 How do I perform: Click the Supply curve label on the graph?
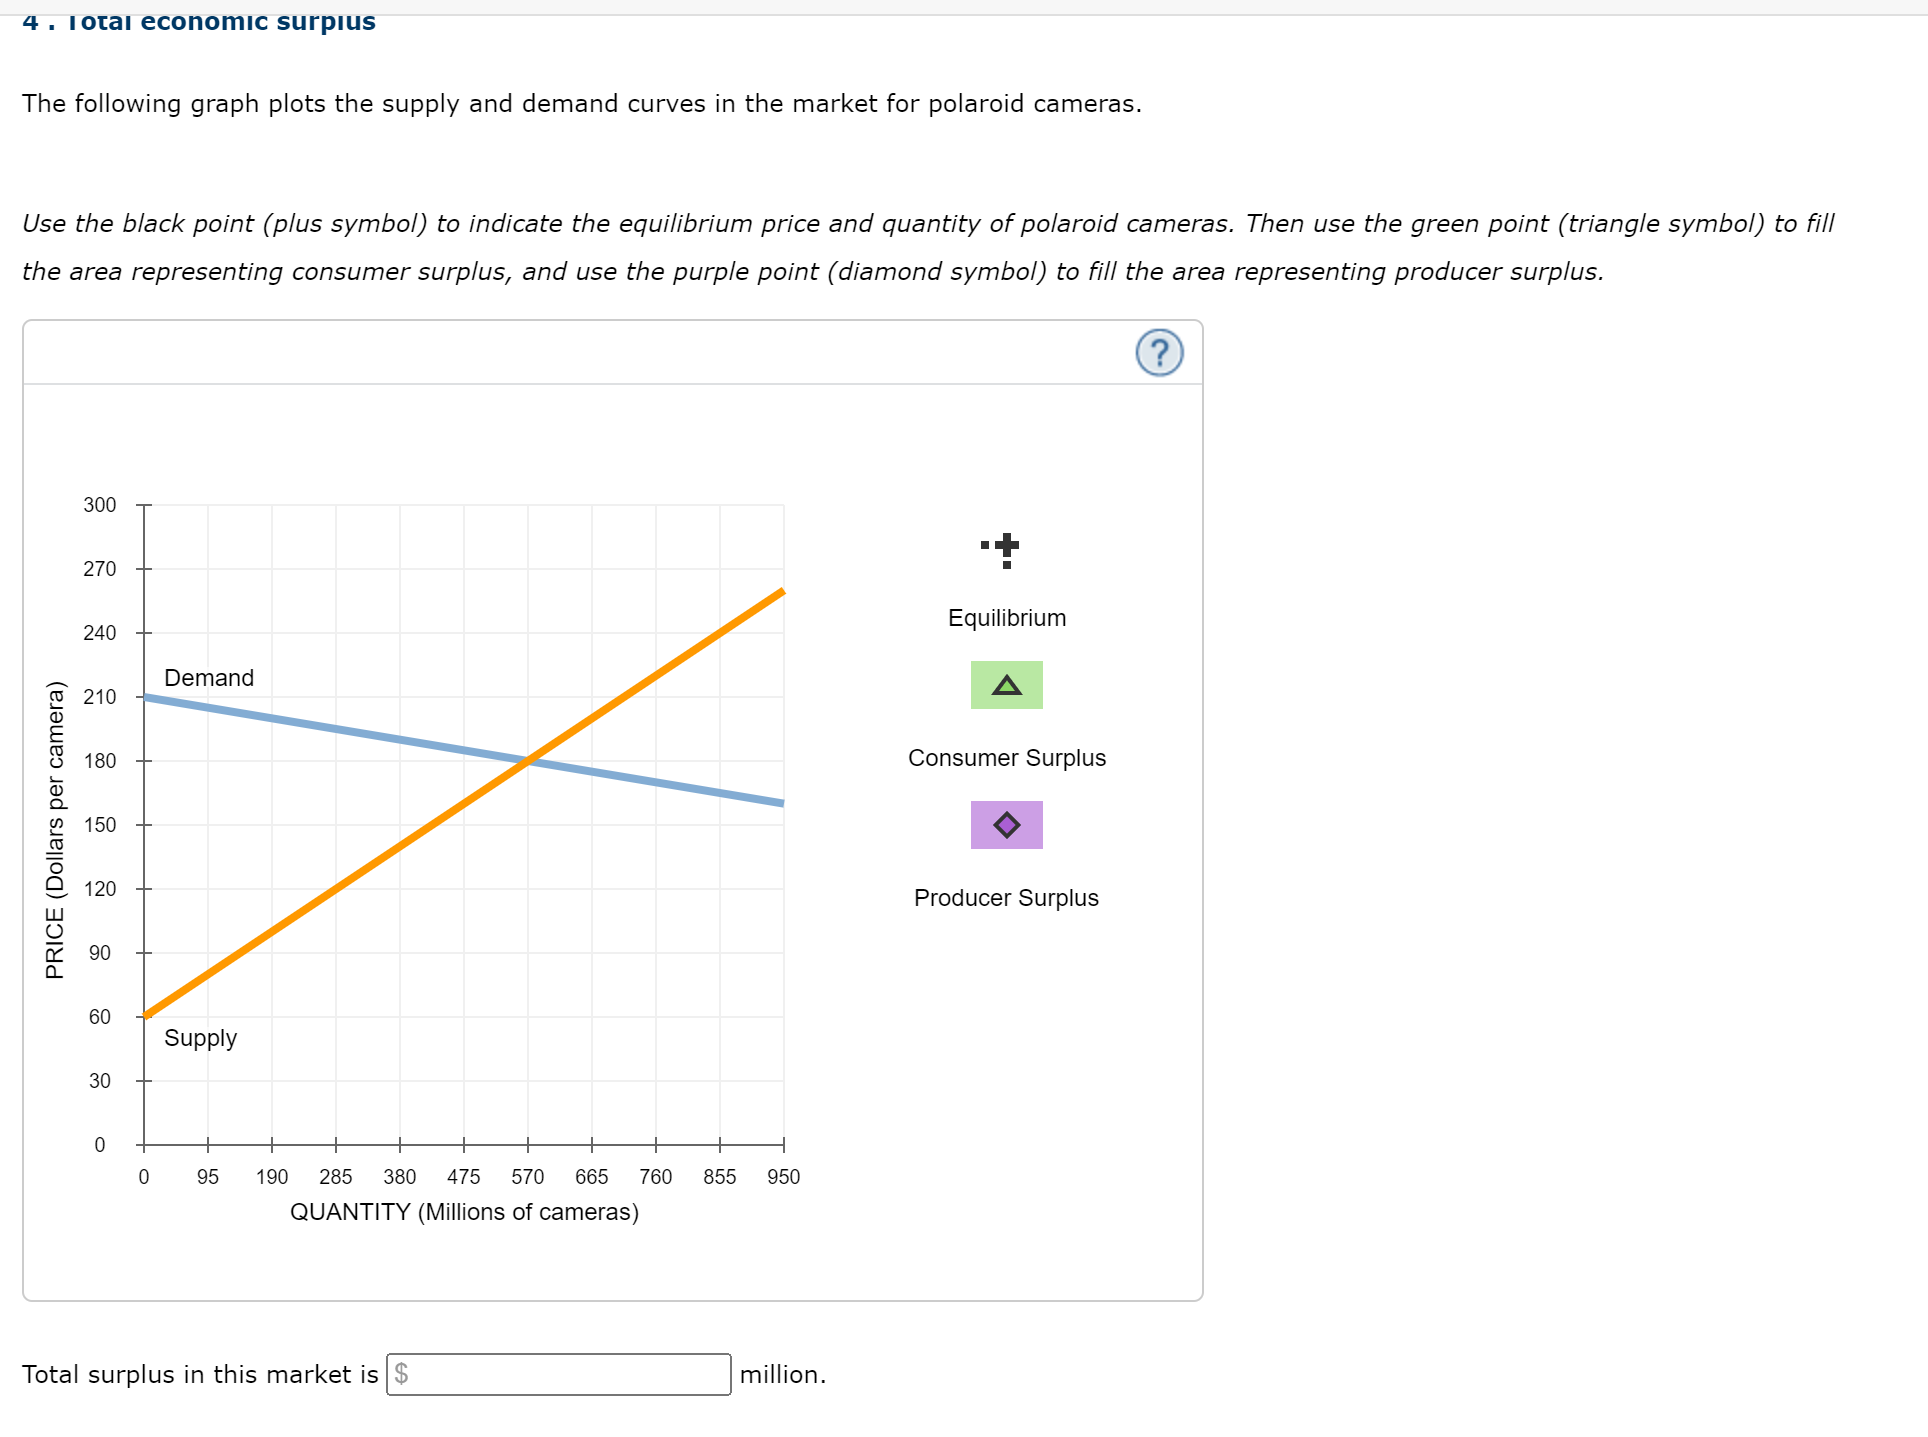coord(200,1037)
